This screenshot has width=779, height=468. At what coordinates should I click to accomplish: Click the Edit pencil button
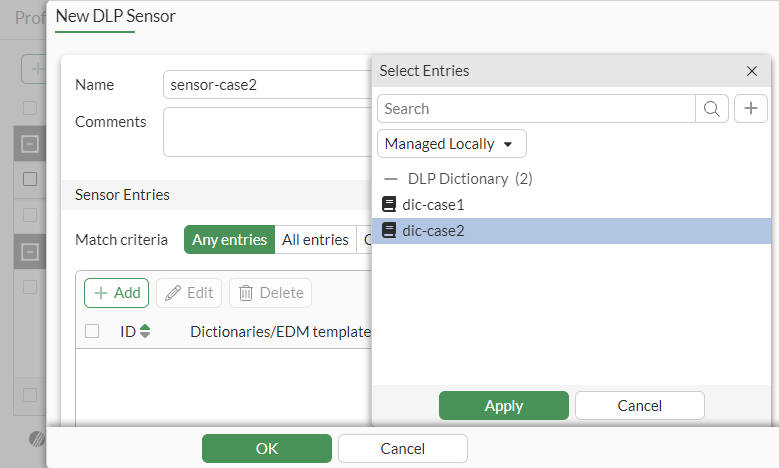tap(189, 293)
